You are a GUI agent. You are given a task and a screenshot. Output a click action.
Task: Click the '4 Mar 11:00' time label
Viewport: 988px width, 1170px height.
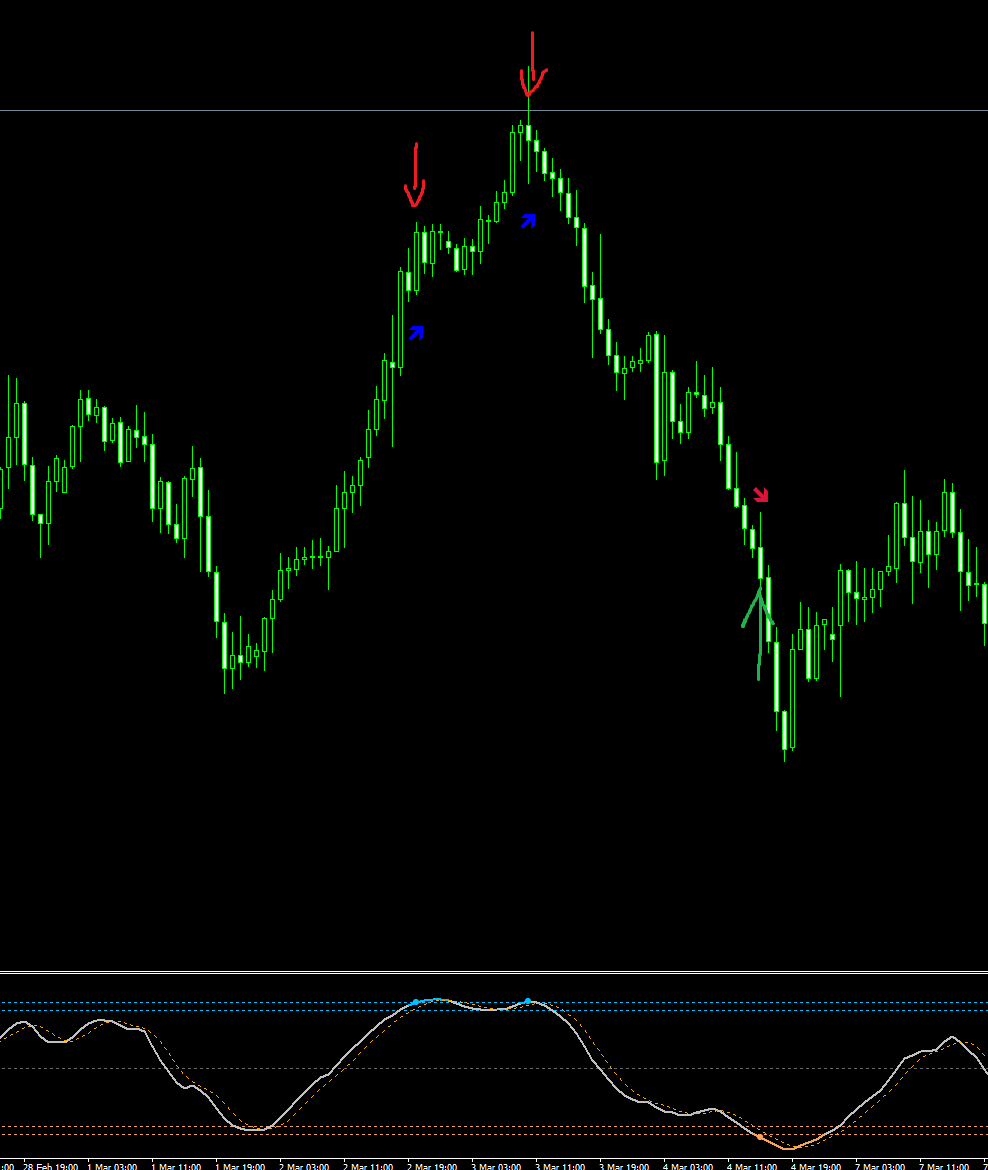tap(752, 1166)
